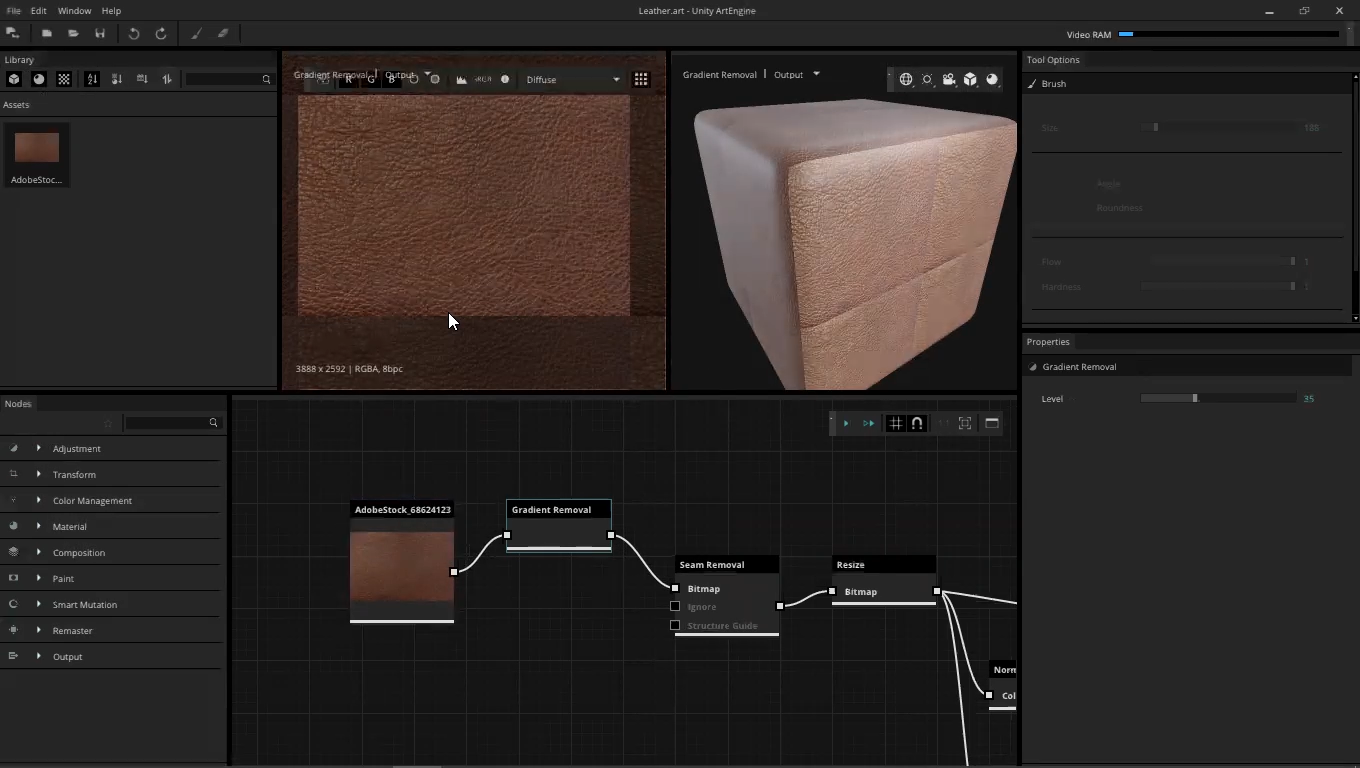Click the Gradient Removal Level slider
The width and height of the screenshot is (1360, 768).
pos(1218,398)
